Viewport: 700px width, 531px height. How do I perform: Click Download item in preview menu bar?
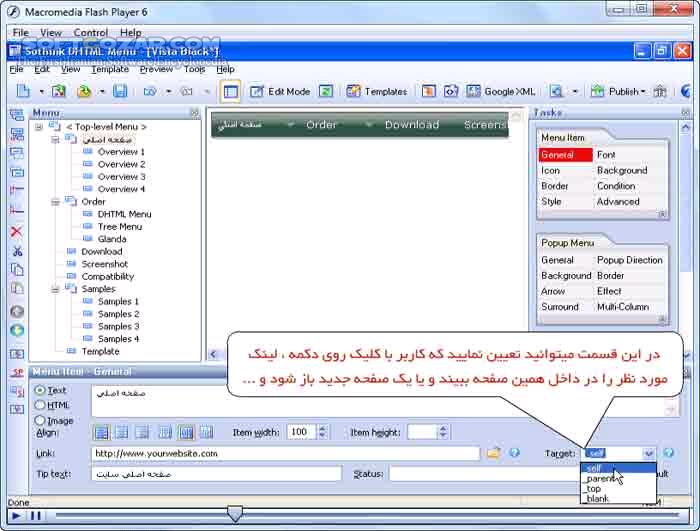[412, 125]
